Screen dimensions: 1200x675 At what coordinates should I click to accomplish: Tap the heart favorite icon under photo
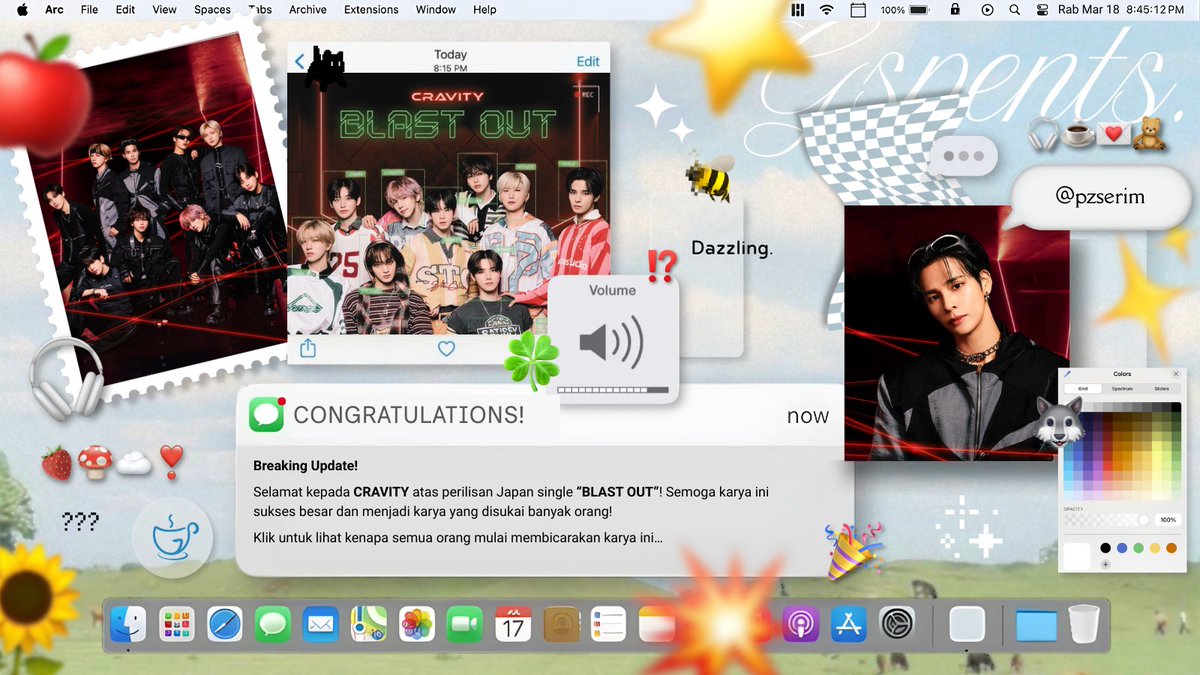pyautogui.click(x=447, y=348)
